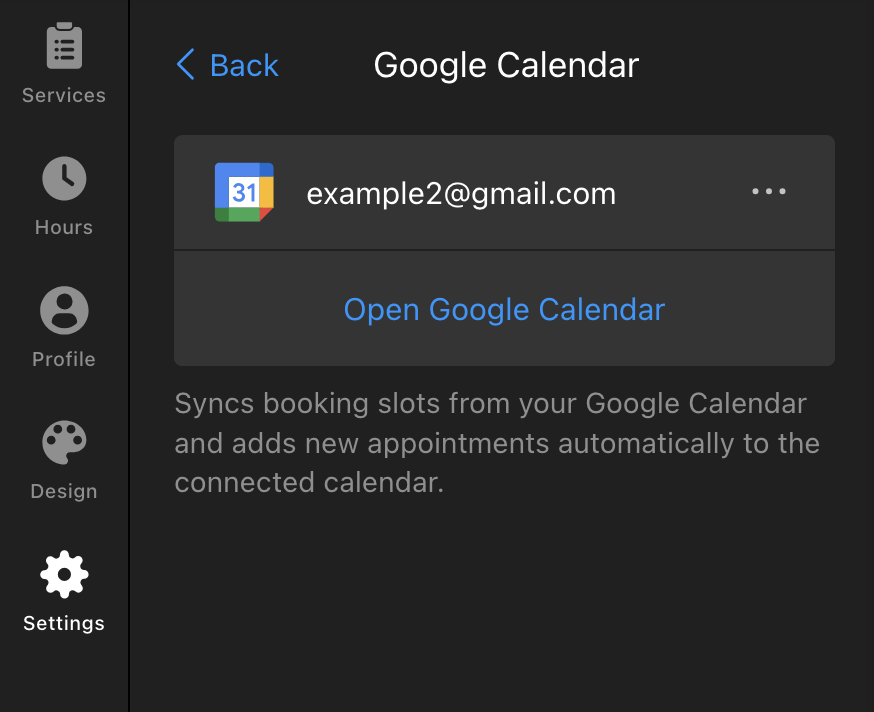Click the example2@gmail.com account email
The image size is (874, 712).
coord(461,193)
